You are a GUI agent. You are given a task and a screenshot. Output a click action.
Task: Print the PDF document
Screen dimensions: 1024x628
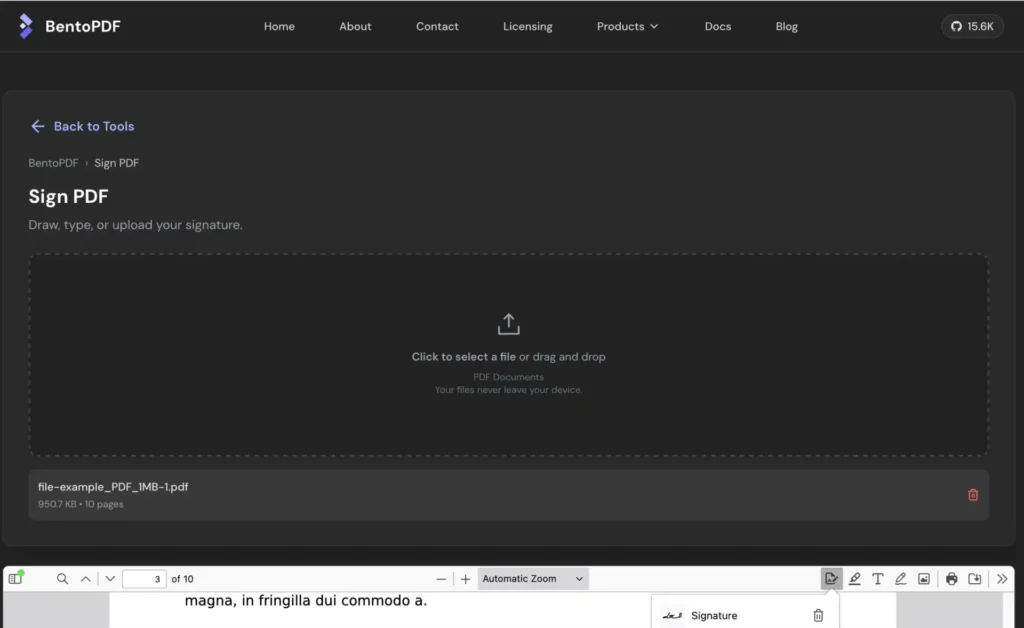click(952, 578)
